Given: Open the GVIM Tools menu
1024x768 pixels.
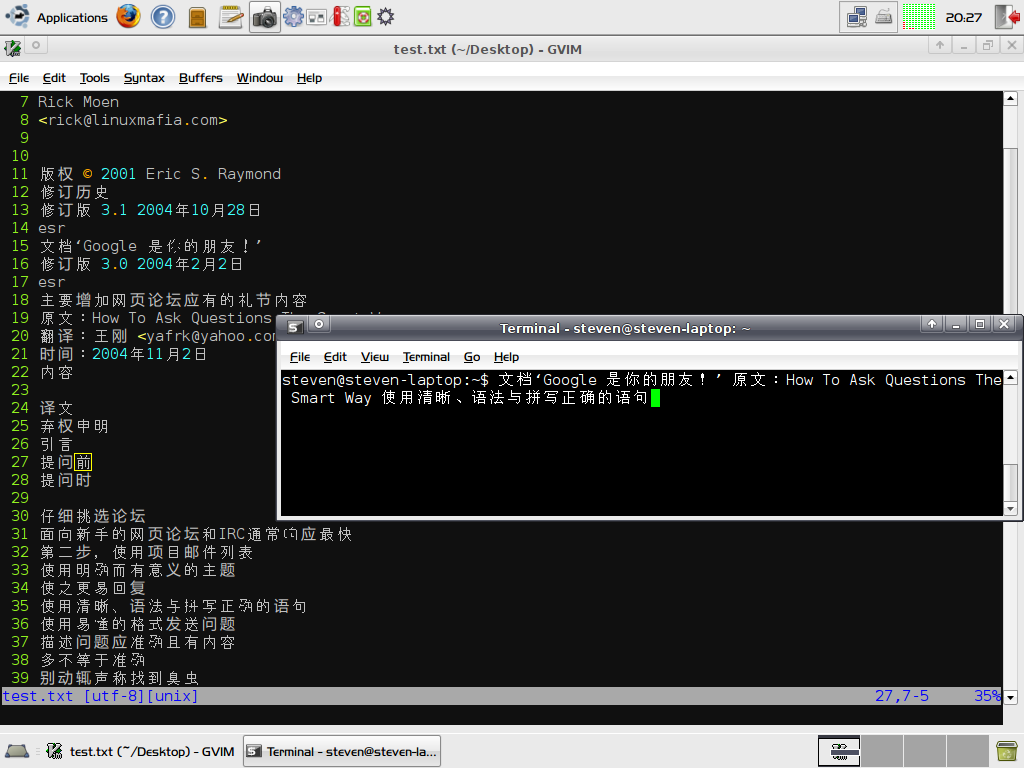Looking at the screenshot, I should click(x=95, y=78).
